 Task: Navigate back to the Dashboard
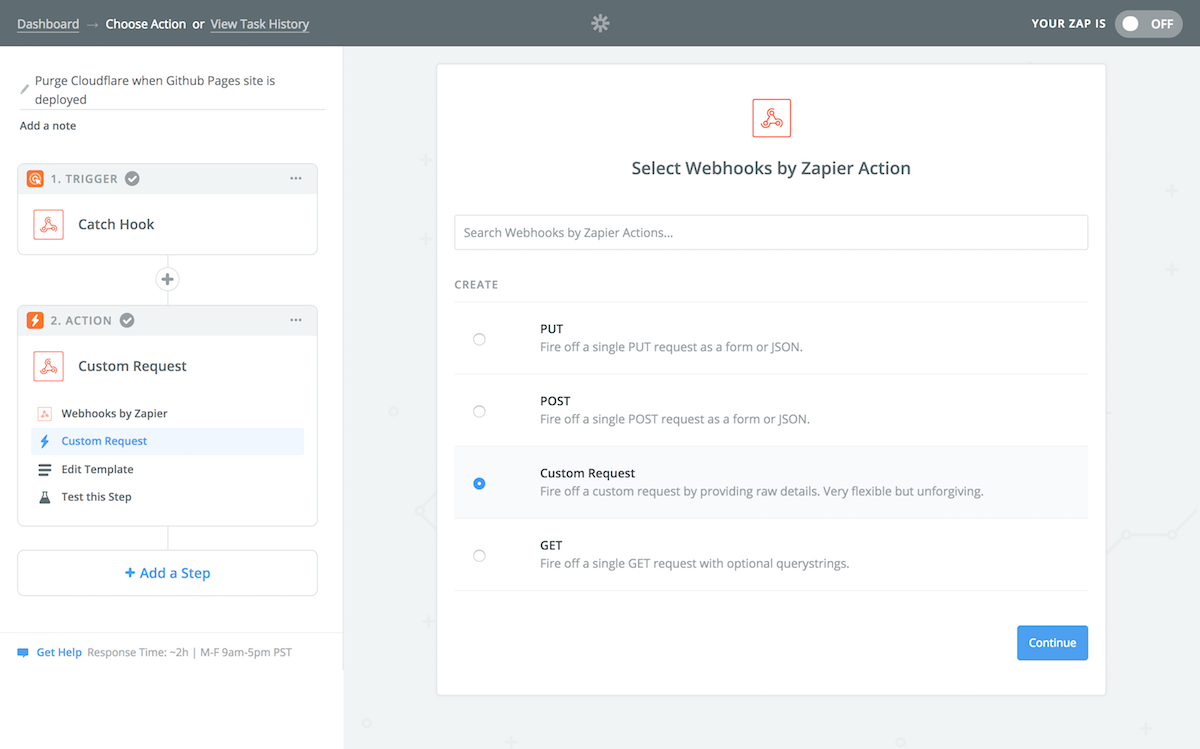47,23
